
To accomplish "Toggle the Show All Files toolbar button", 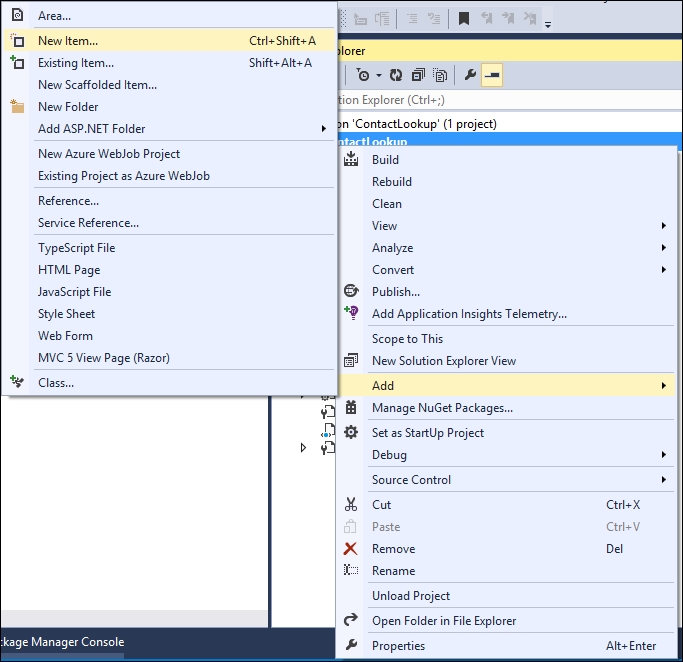I will [x=440, y=75].
